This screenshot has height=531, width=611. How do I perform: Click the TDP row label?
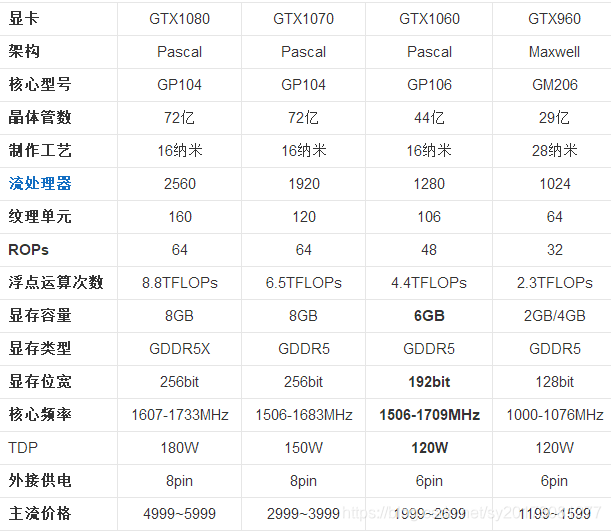tap(23, 448)
